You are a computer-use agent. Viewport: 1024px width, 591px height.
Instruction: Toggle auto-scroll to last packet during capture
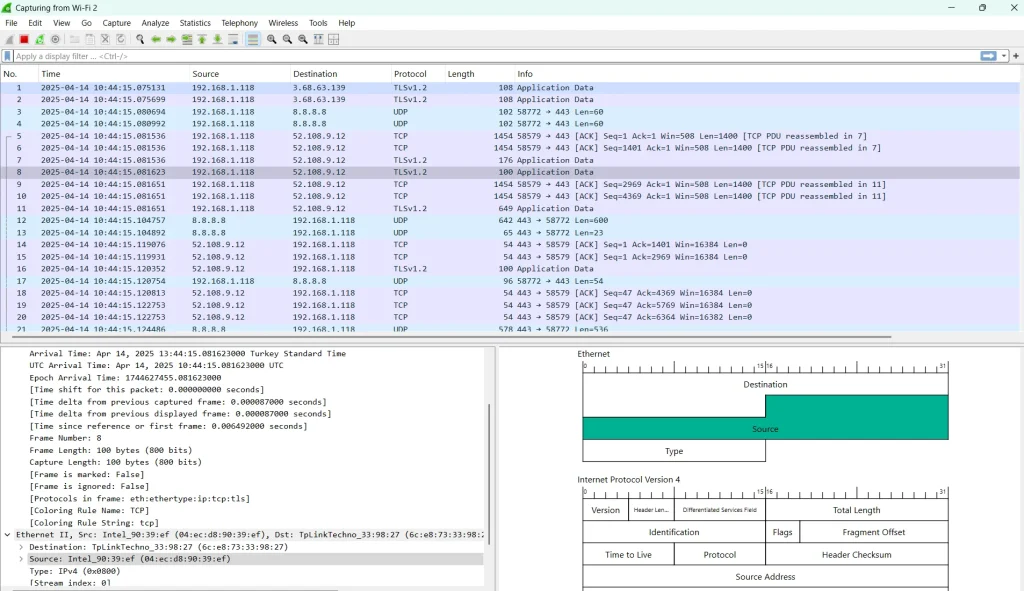[233, 39]
